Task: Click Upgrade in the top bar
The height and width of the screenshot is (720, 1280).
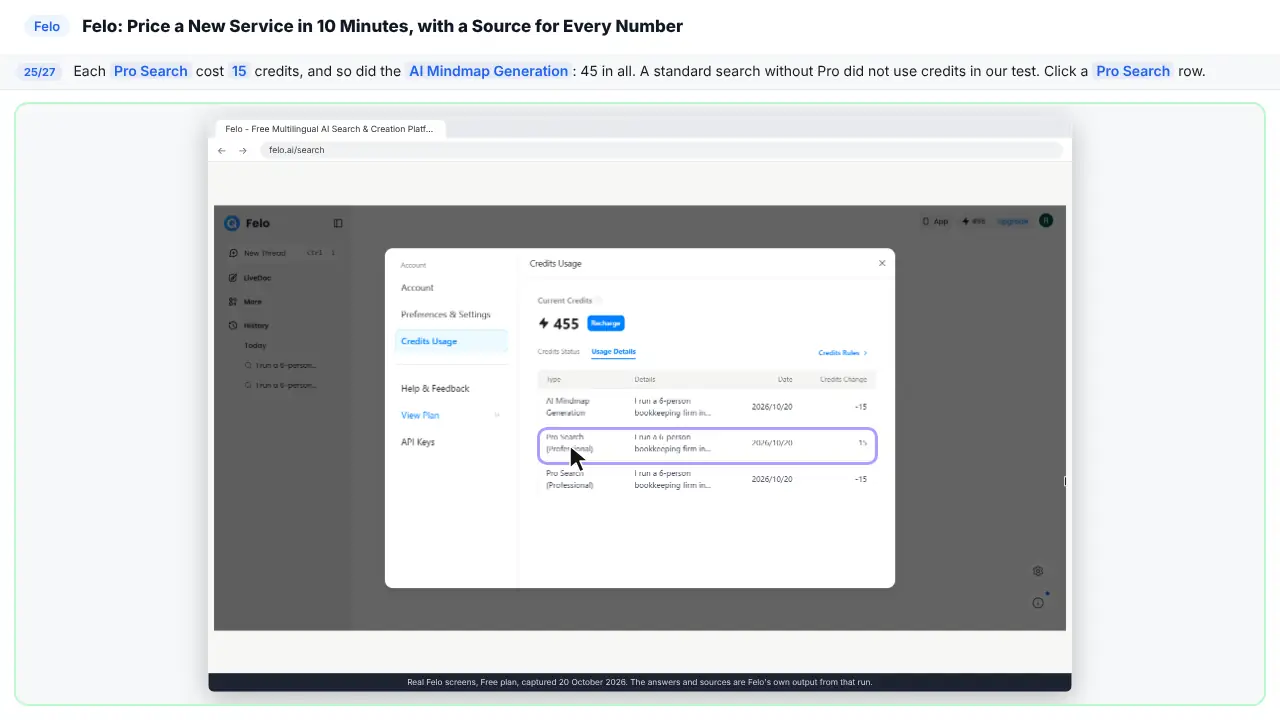Action: pos(1013,221)
